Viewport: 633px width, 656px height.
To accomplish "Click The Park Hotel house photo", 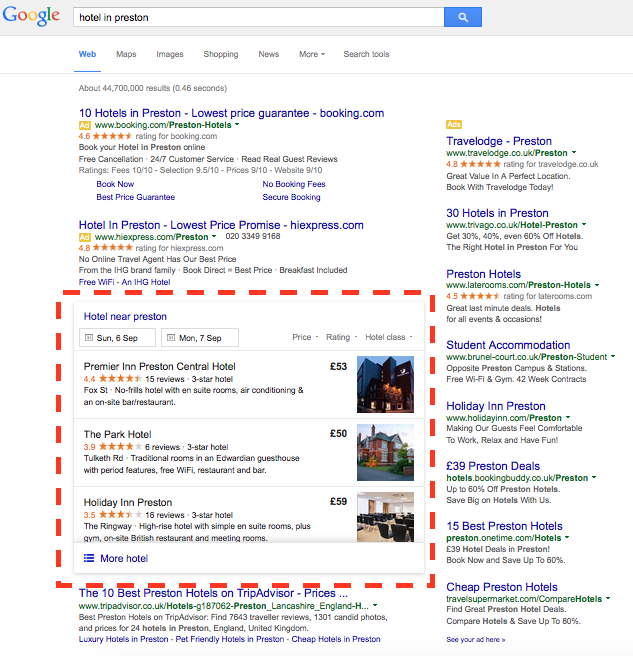I will (x=385, y=452).
